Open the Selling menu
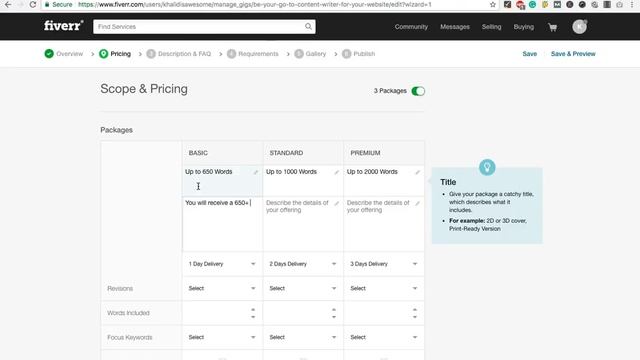The width and height of the screenshot is (640, 360). (491, 27)
